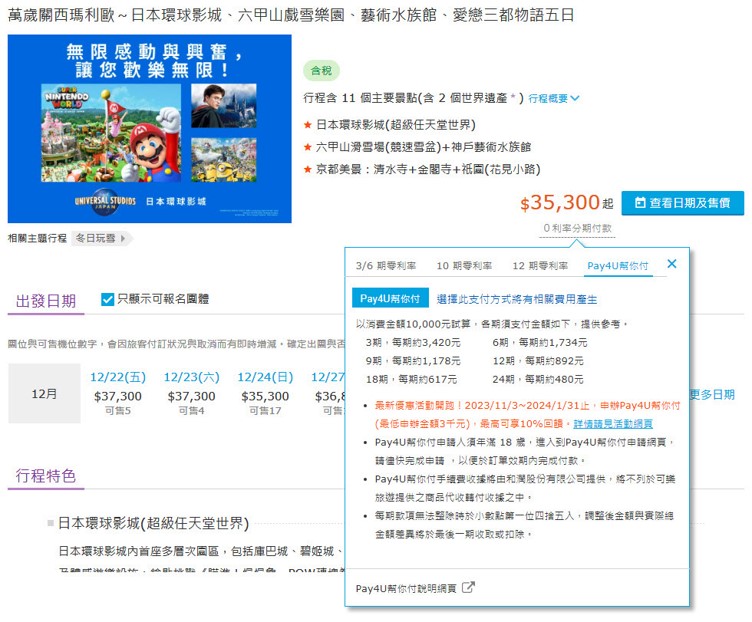
Task: Click 6期，每期約1,734元 text
Action: click(540, 343)
